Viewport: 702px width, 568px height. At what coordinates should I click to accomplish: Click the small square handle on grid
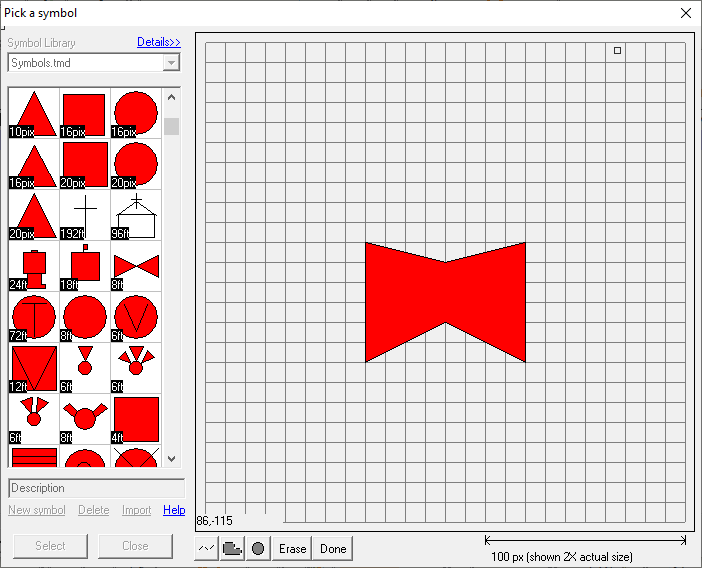[617, 51]
